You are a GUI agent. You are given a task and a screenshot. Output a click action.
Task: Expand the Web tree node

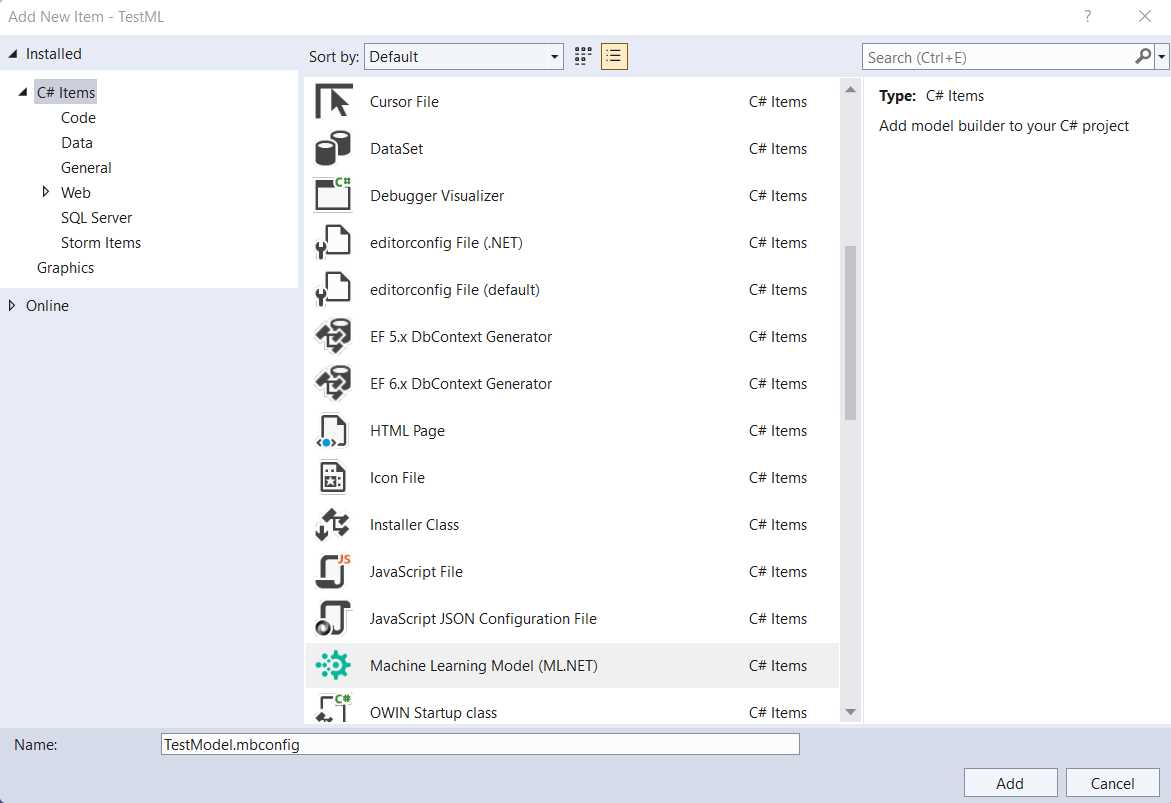[x=46, y=192]
